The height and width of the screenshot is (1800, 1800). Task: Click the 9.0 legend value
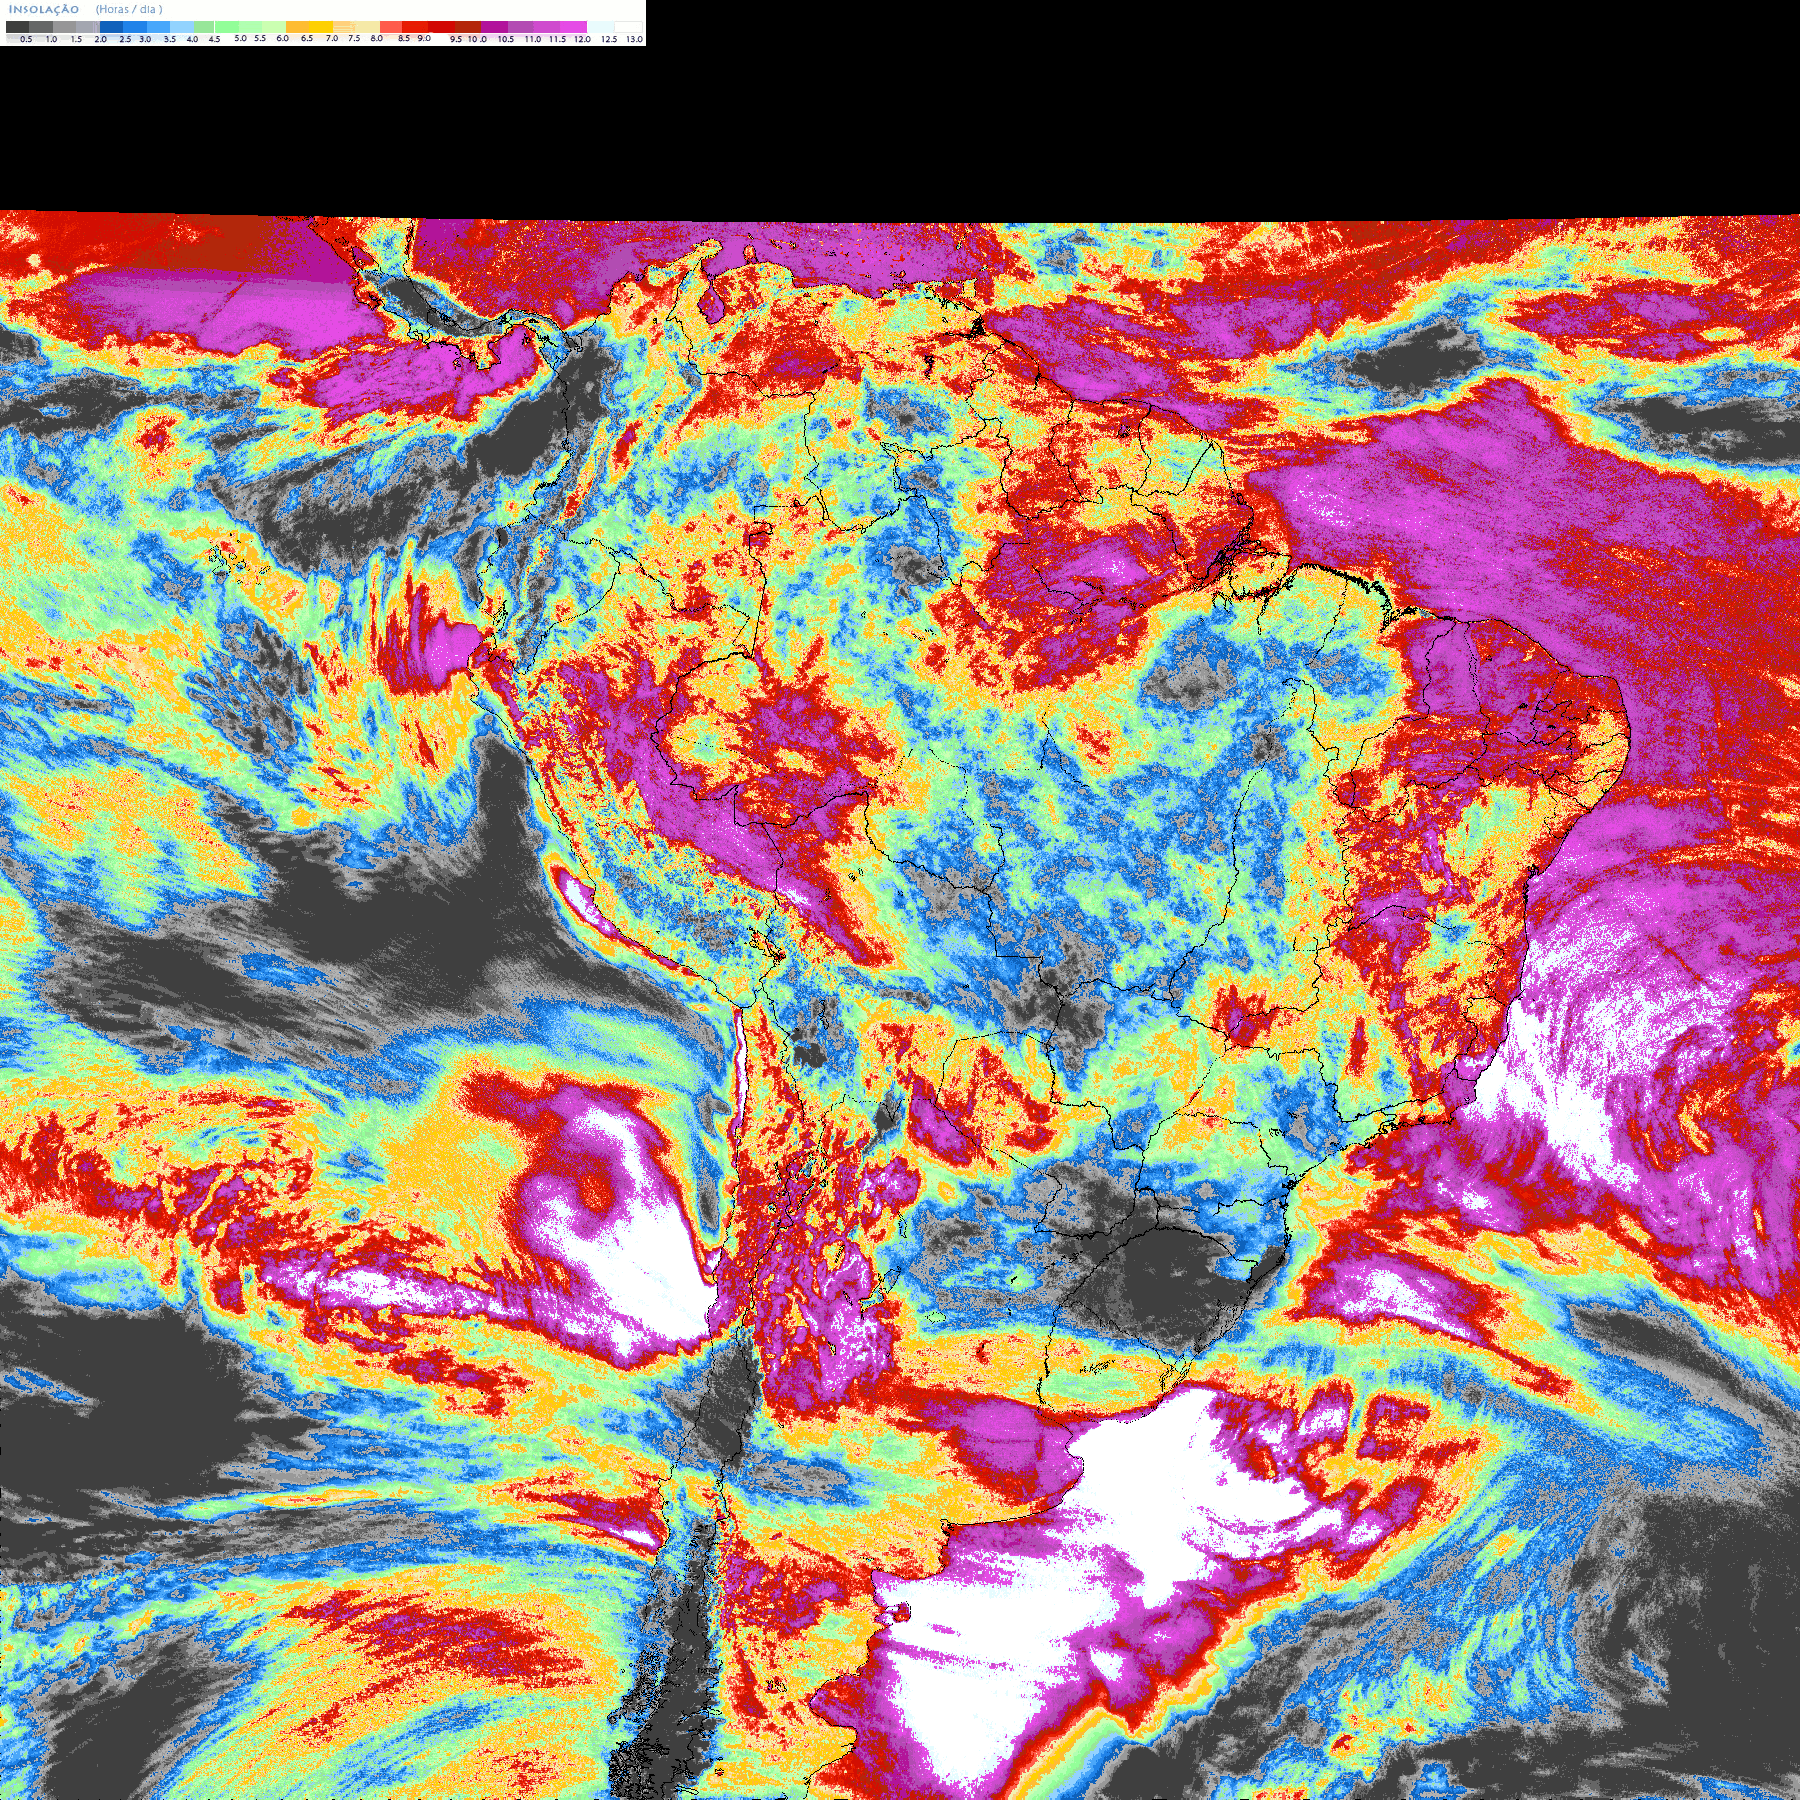point(424,38)
